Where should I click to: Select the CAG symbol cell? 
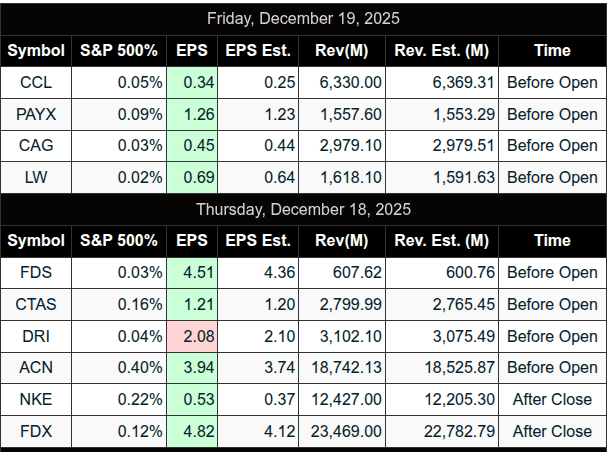coord(36,146)
